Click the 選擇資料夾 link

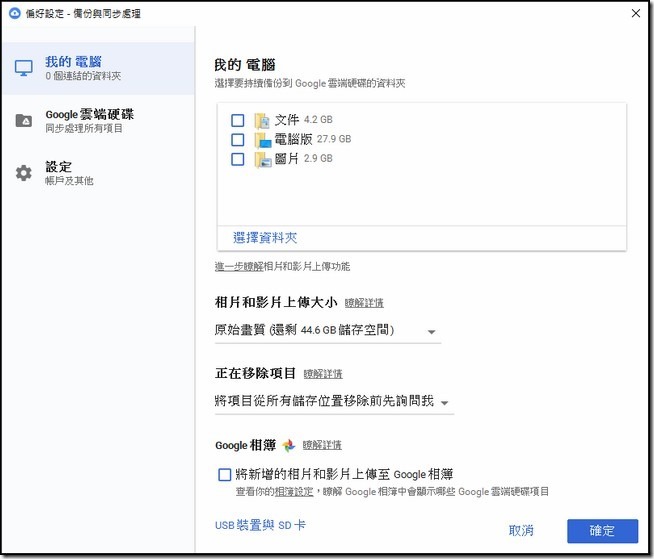pos(265,238)
